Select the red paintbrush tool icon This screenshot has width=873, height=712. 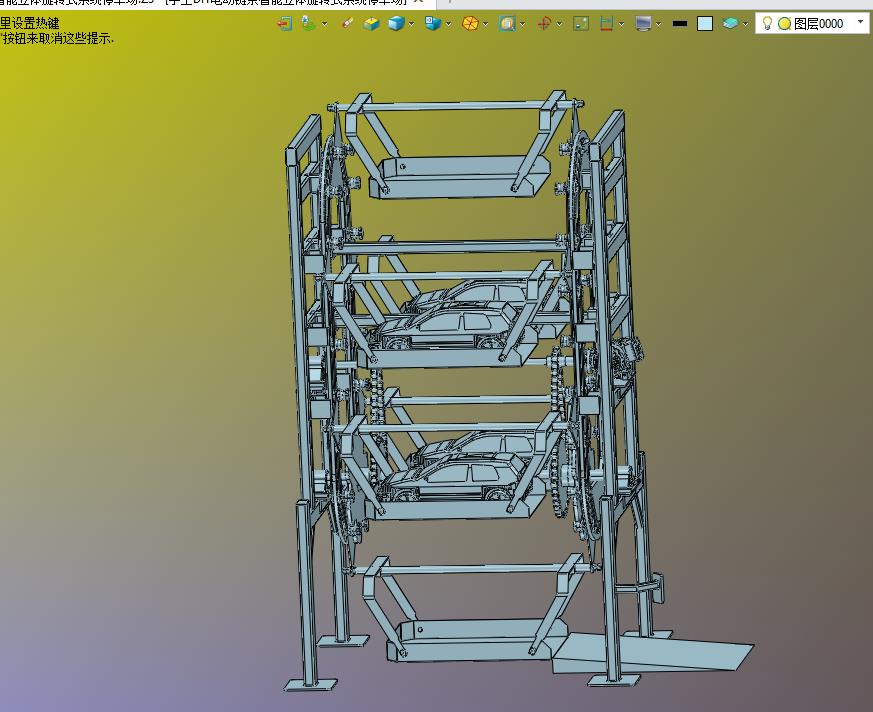(x=347, y=23)
